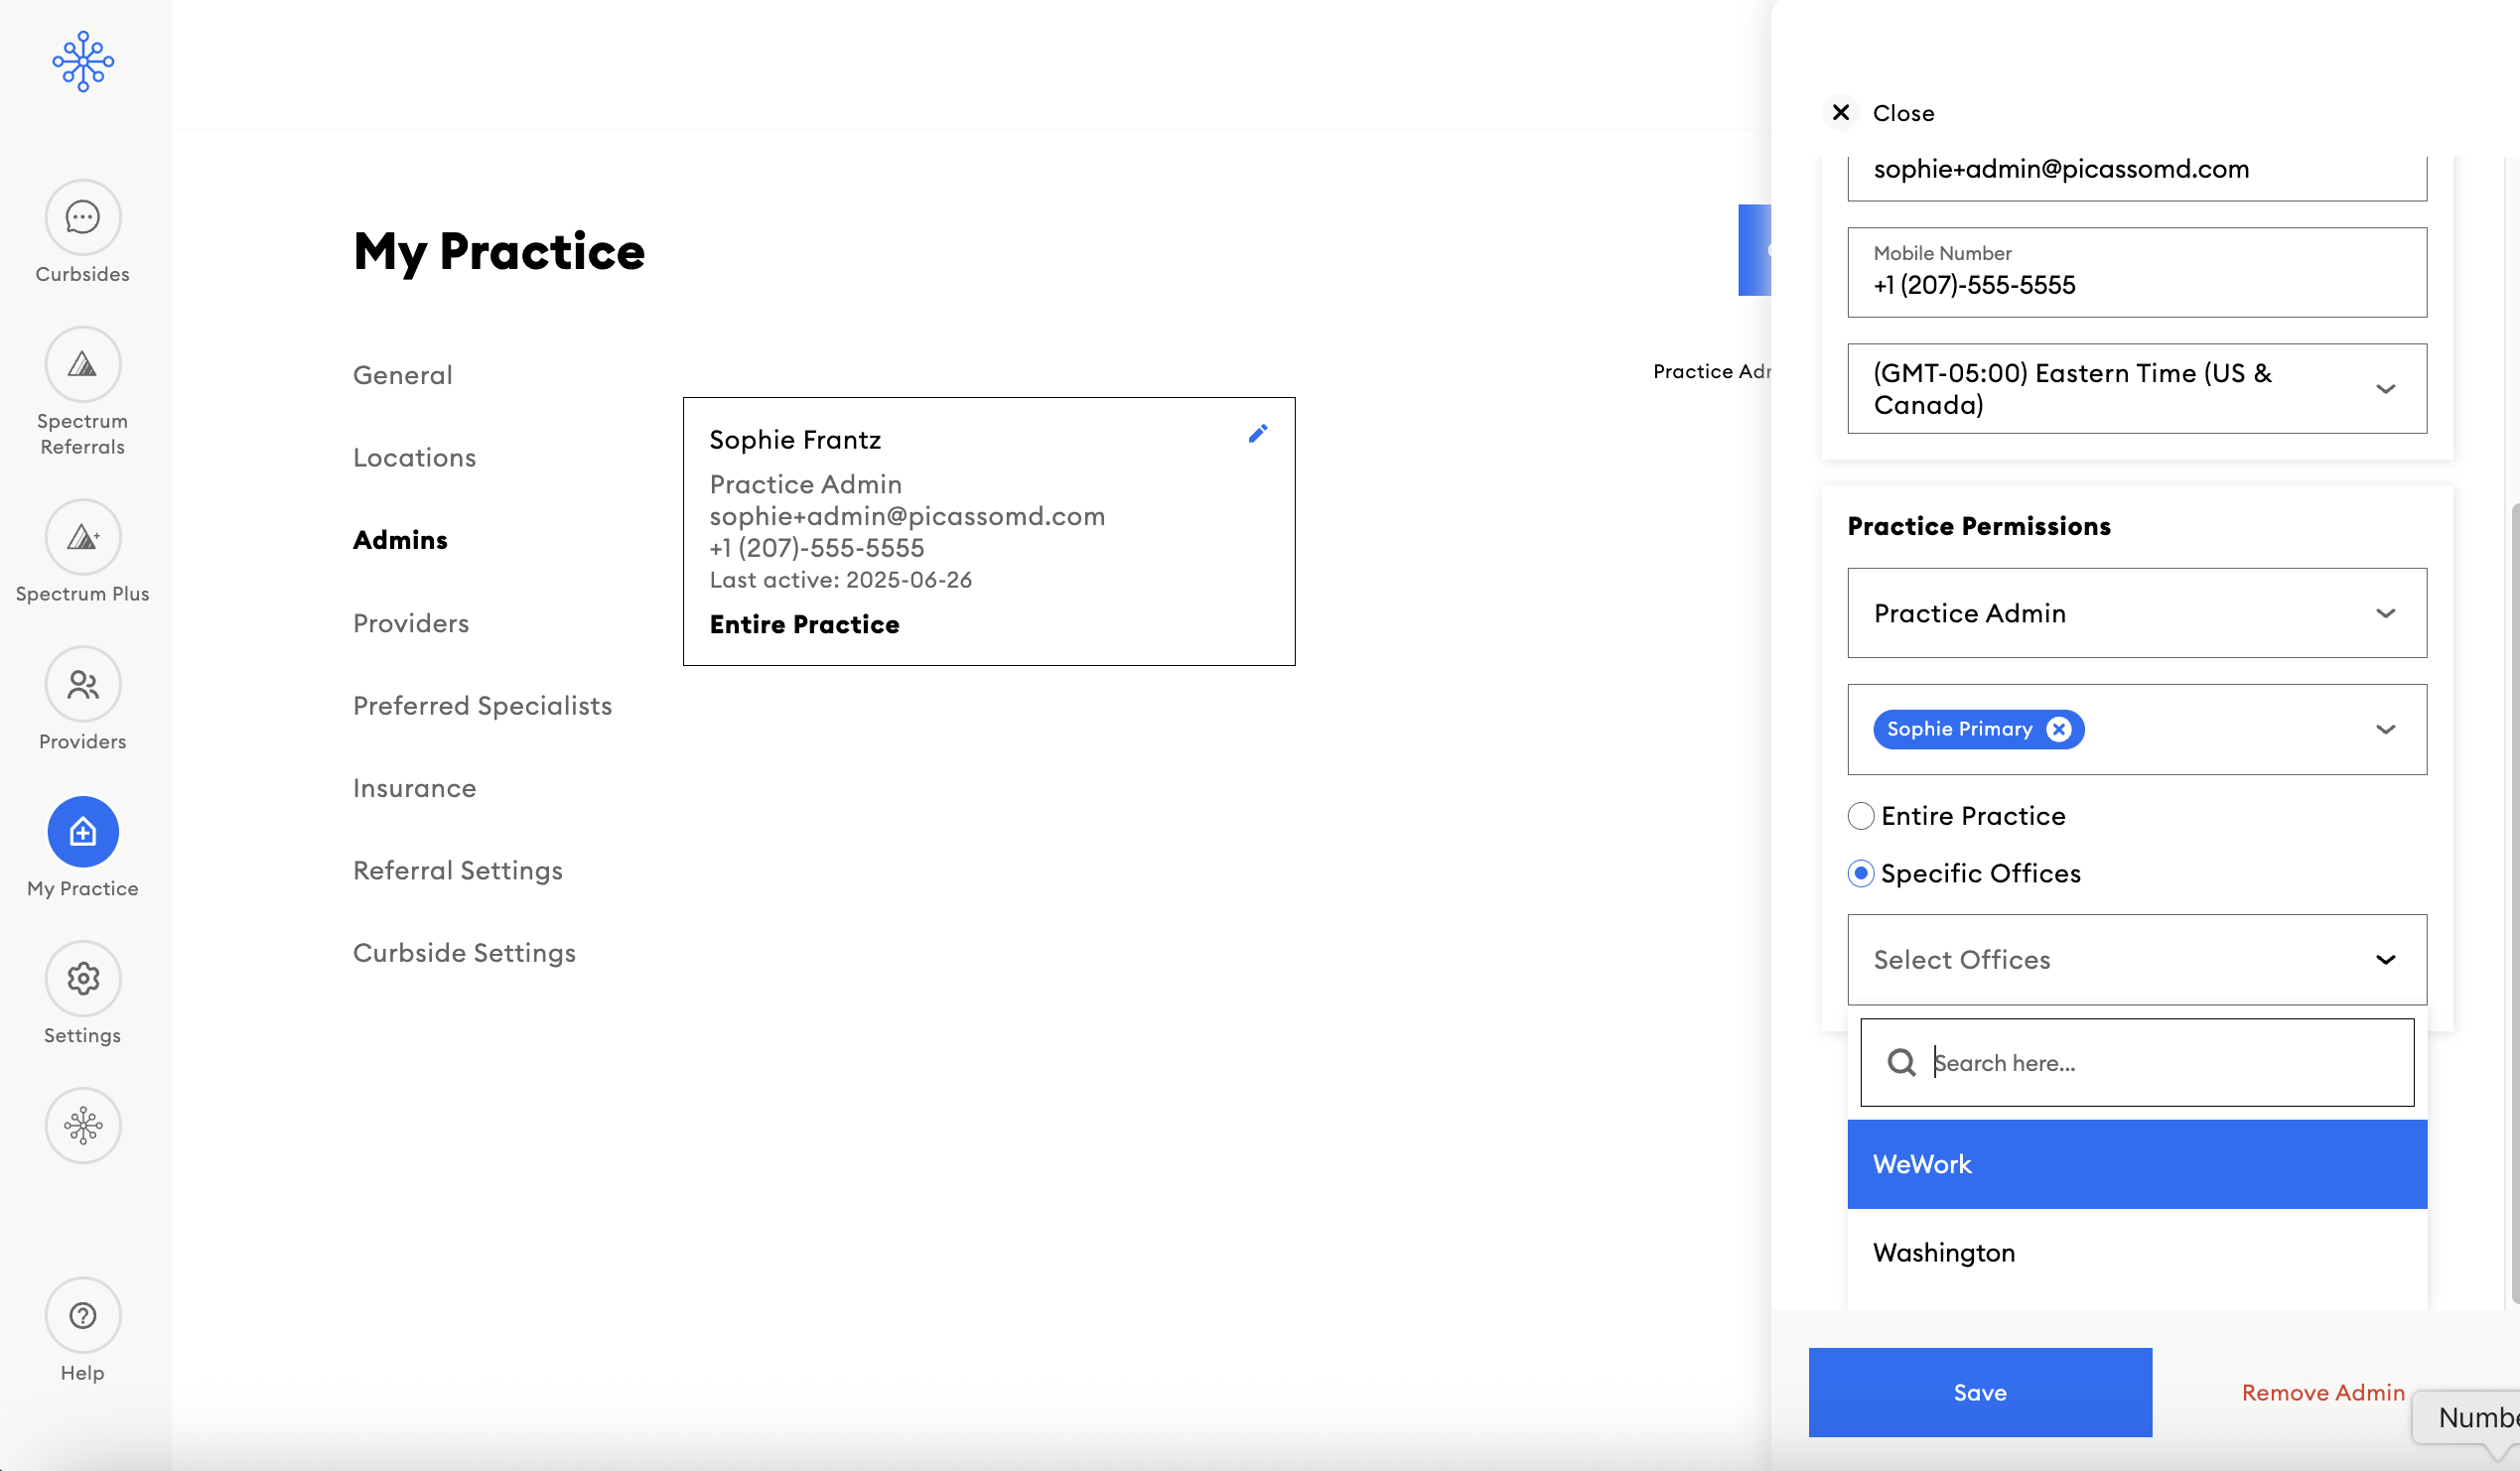Go to Providers via sidebar icon

click(x=83, y=685)
